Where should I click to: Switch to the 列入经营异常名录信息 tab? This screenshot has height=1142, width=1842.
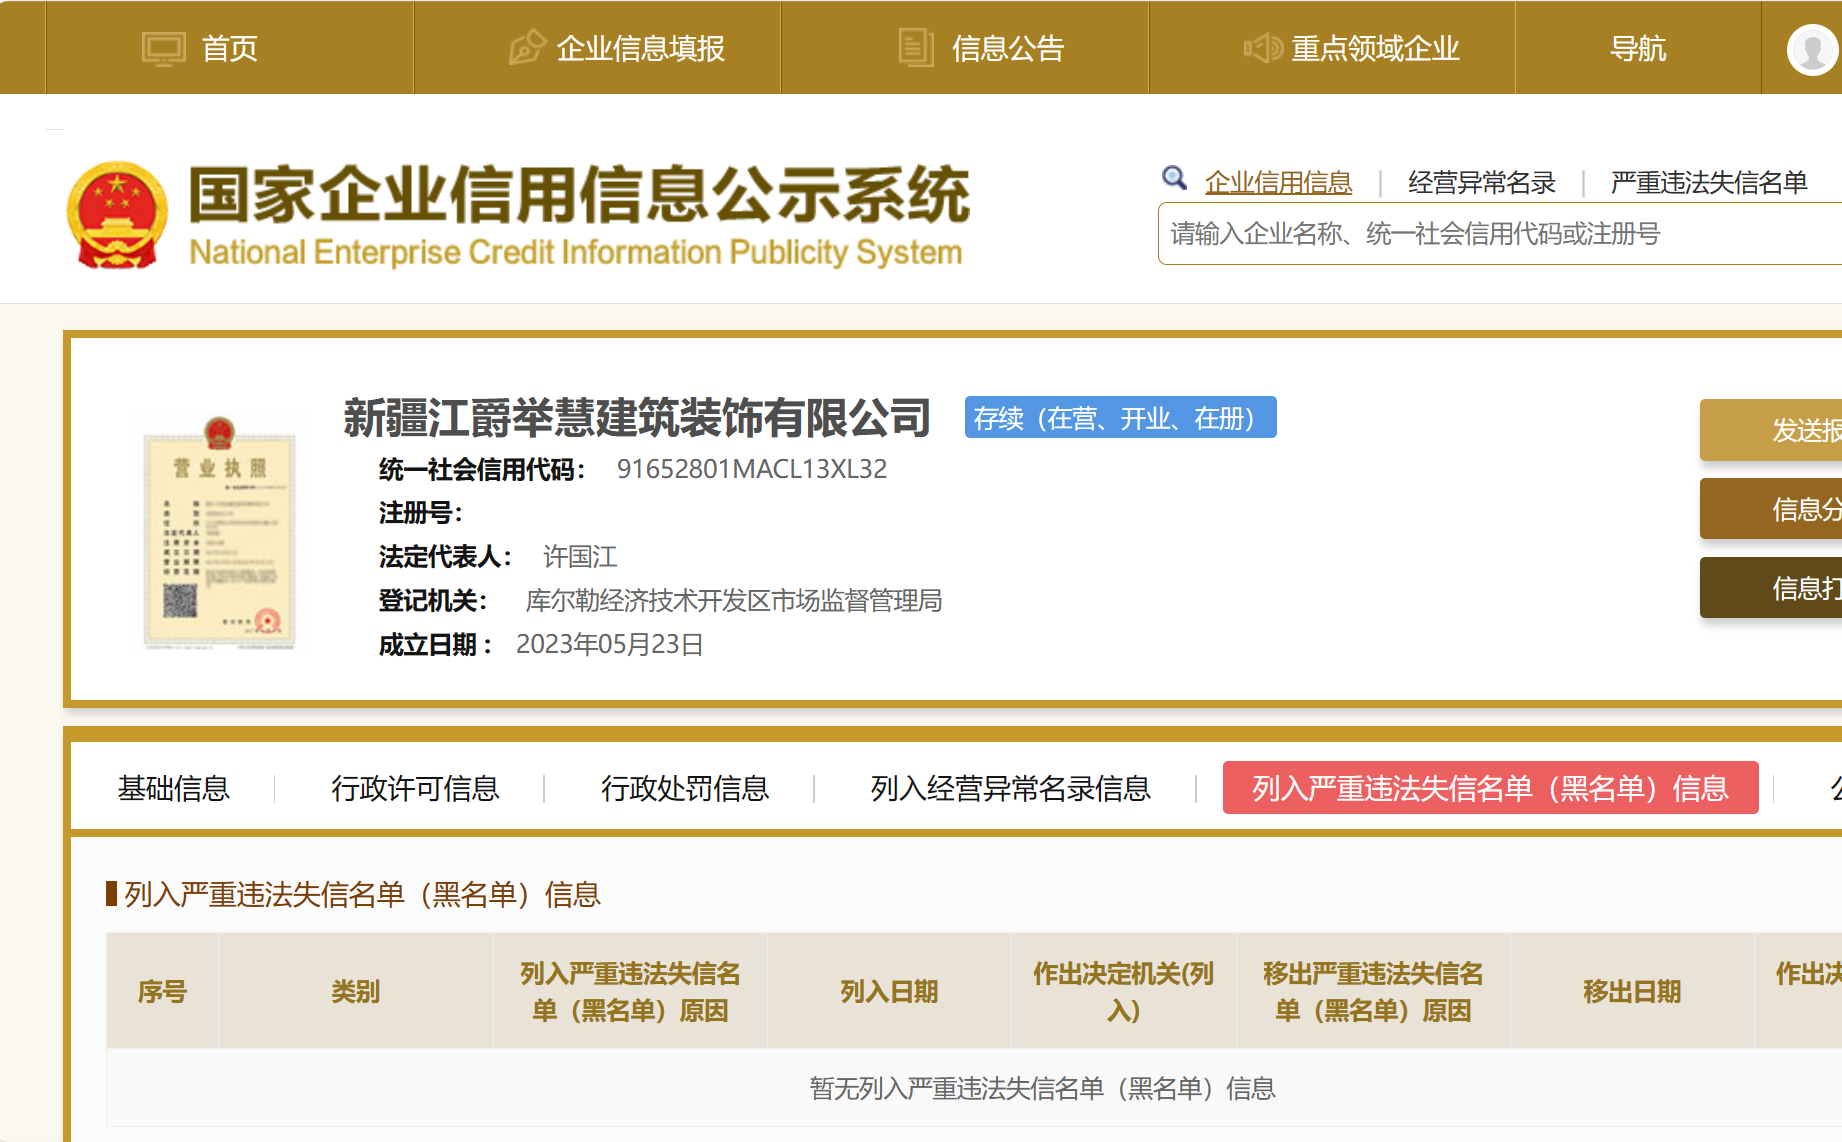tap(1010, 788)
